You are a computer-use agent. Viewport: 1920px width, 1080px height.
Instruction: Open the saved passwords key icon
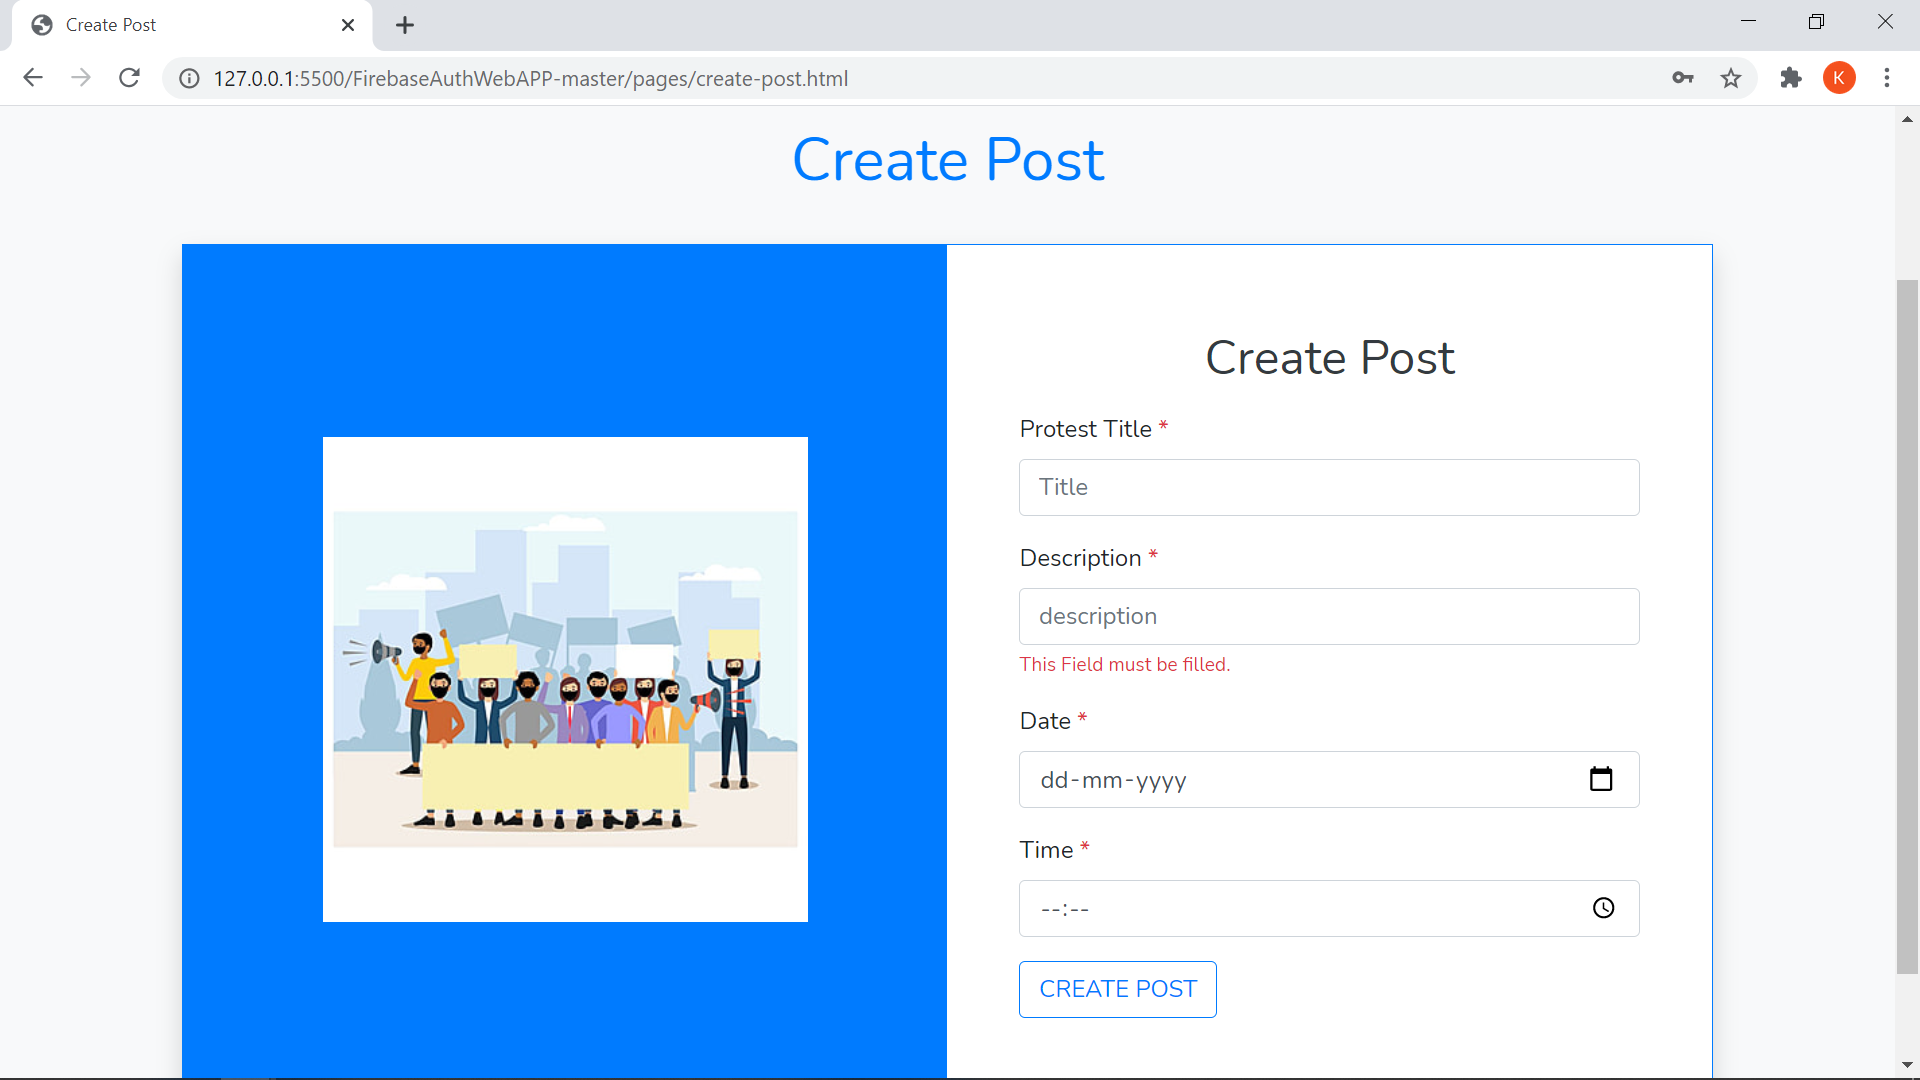click(x=1683, y=78)
